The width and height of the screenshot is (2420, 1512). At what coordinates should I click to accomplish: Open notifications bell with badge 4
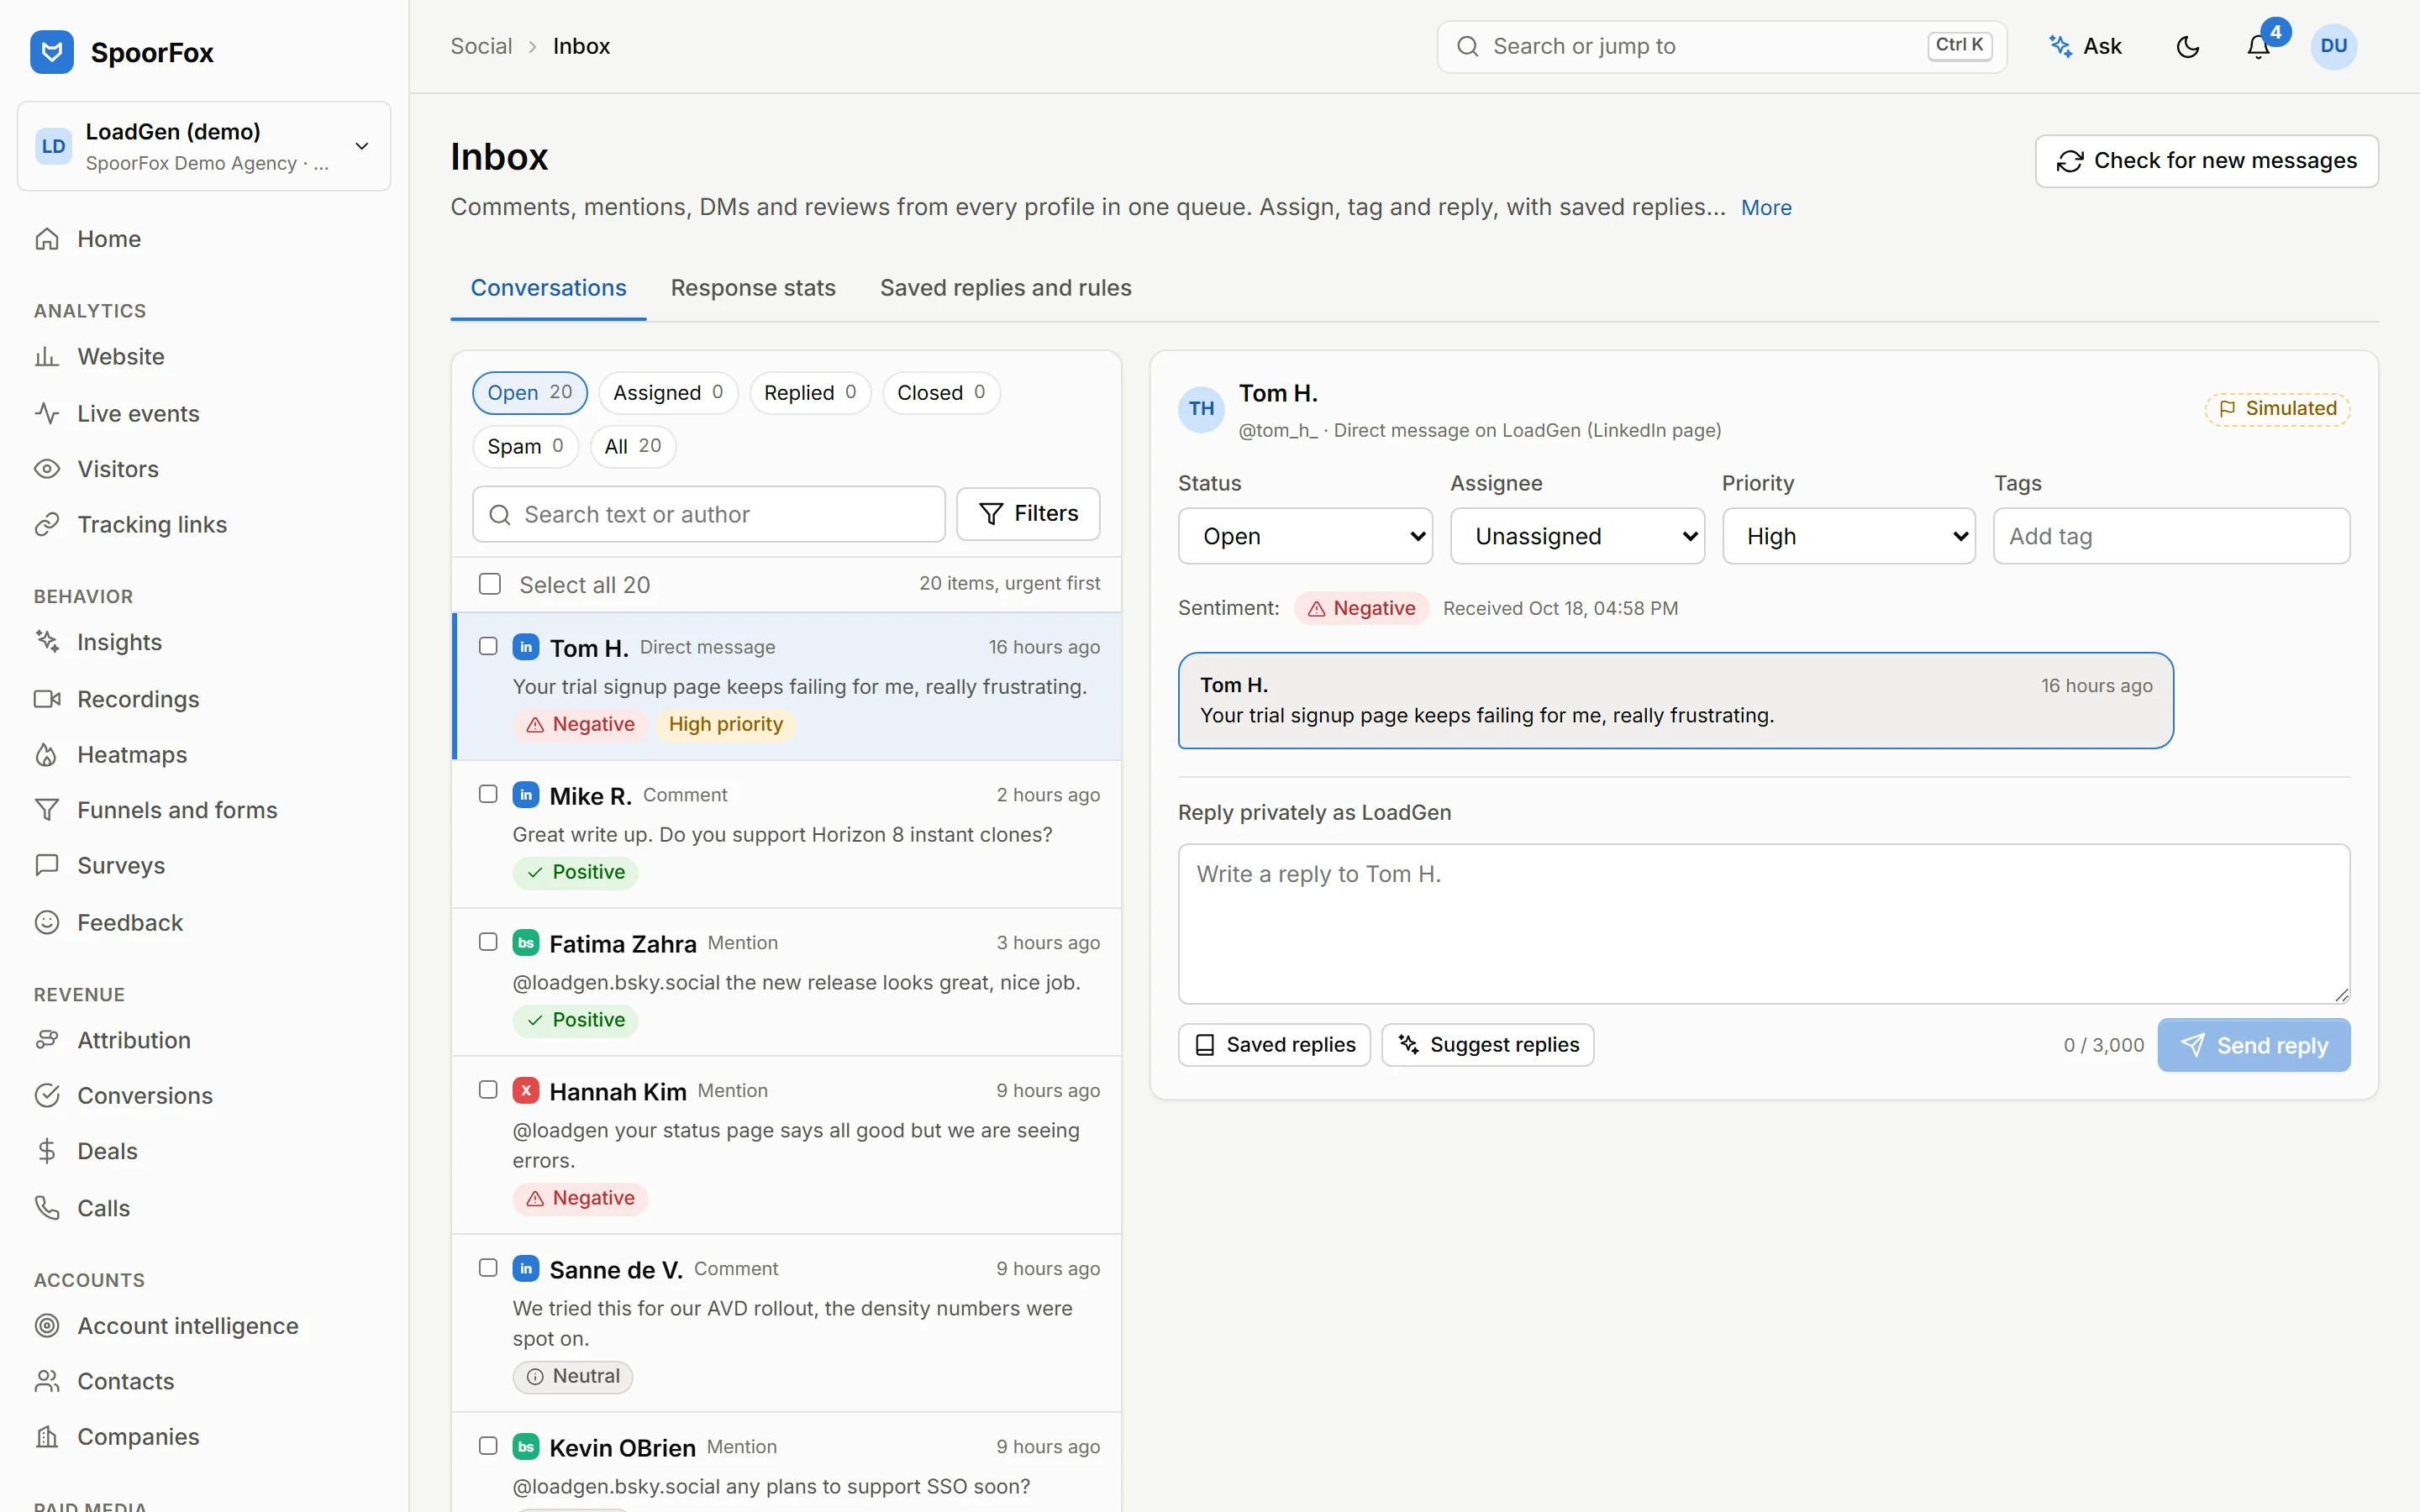tap(2258, 47)
